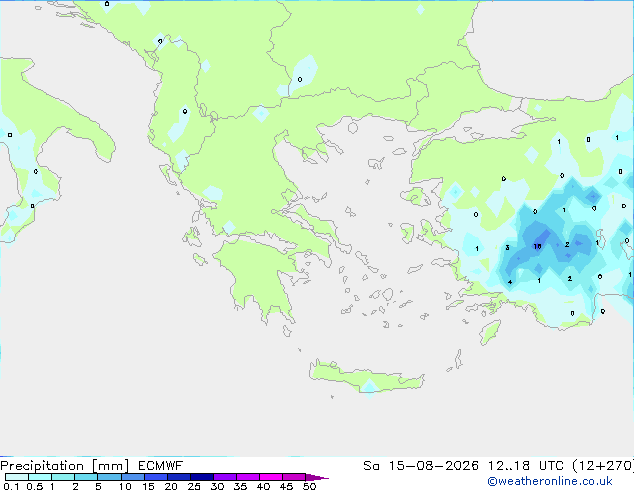This screenshot has height=490, width=634.
Task: Select the ECMWF model label
Action: (x=161, y=466)
